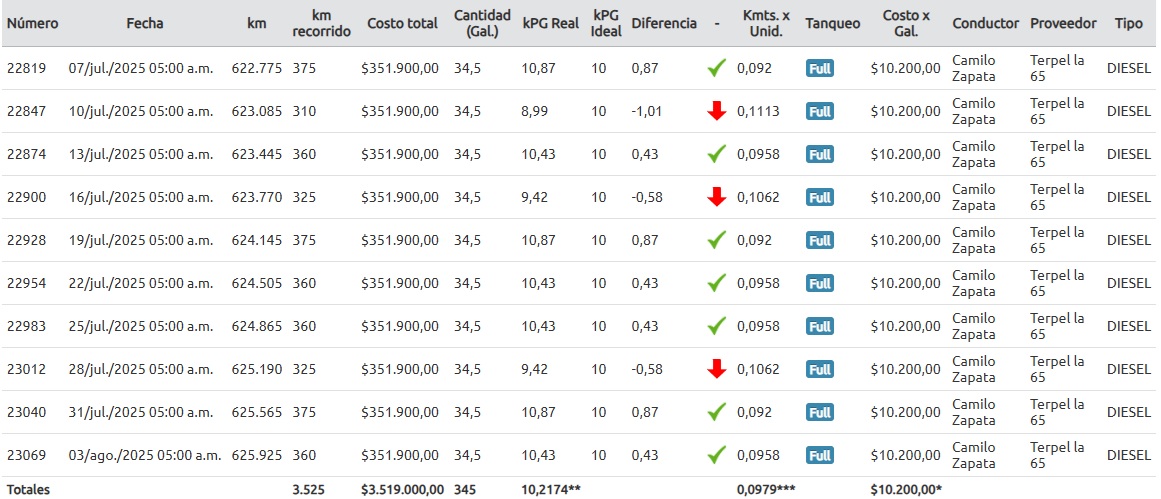Screen dimensions: 1161x499
Task: Click the Full badge in row 22954
Action: [x=820, y=283]
